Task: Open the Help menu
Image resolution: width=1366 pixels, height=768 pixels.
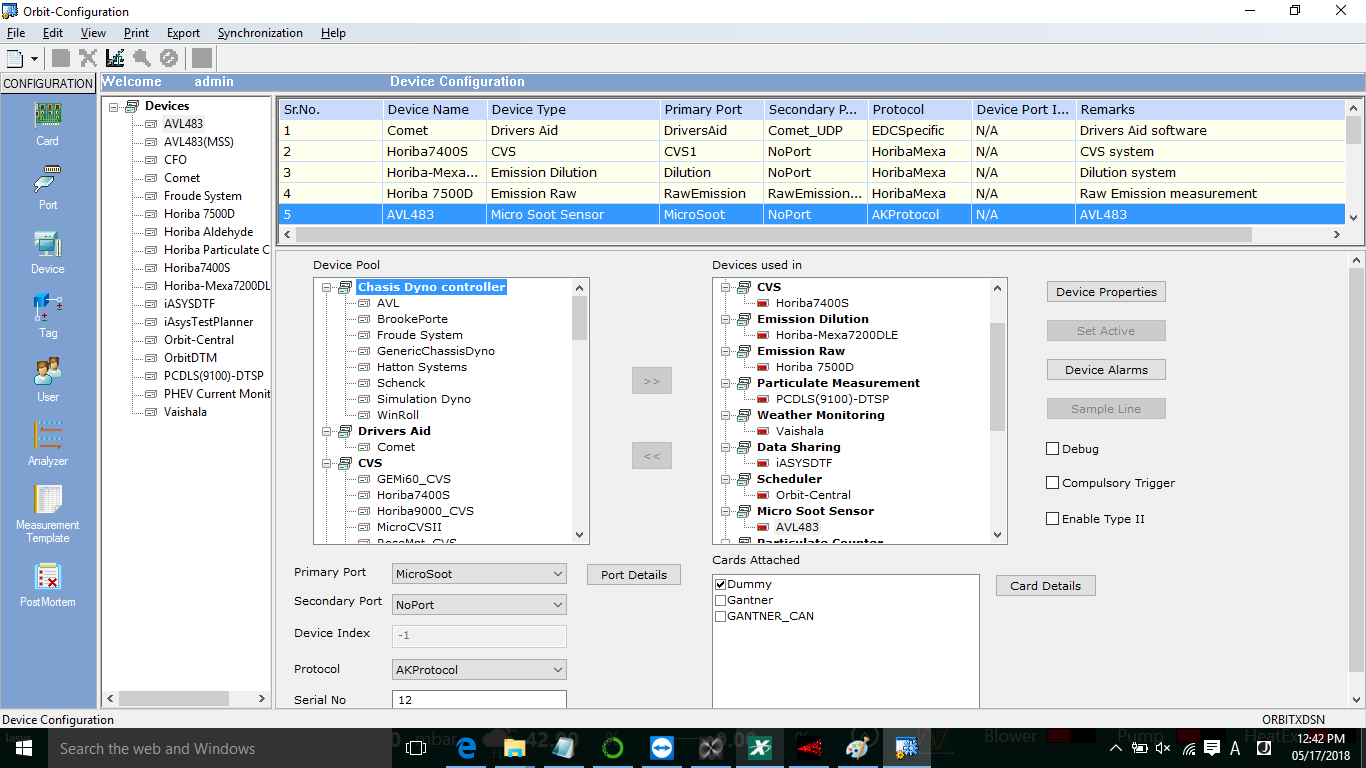Action: pyautogui.click(x=333, y=33)
